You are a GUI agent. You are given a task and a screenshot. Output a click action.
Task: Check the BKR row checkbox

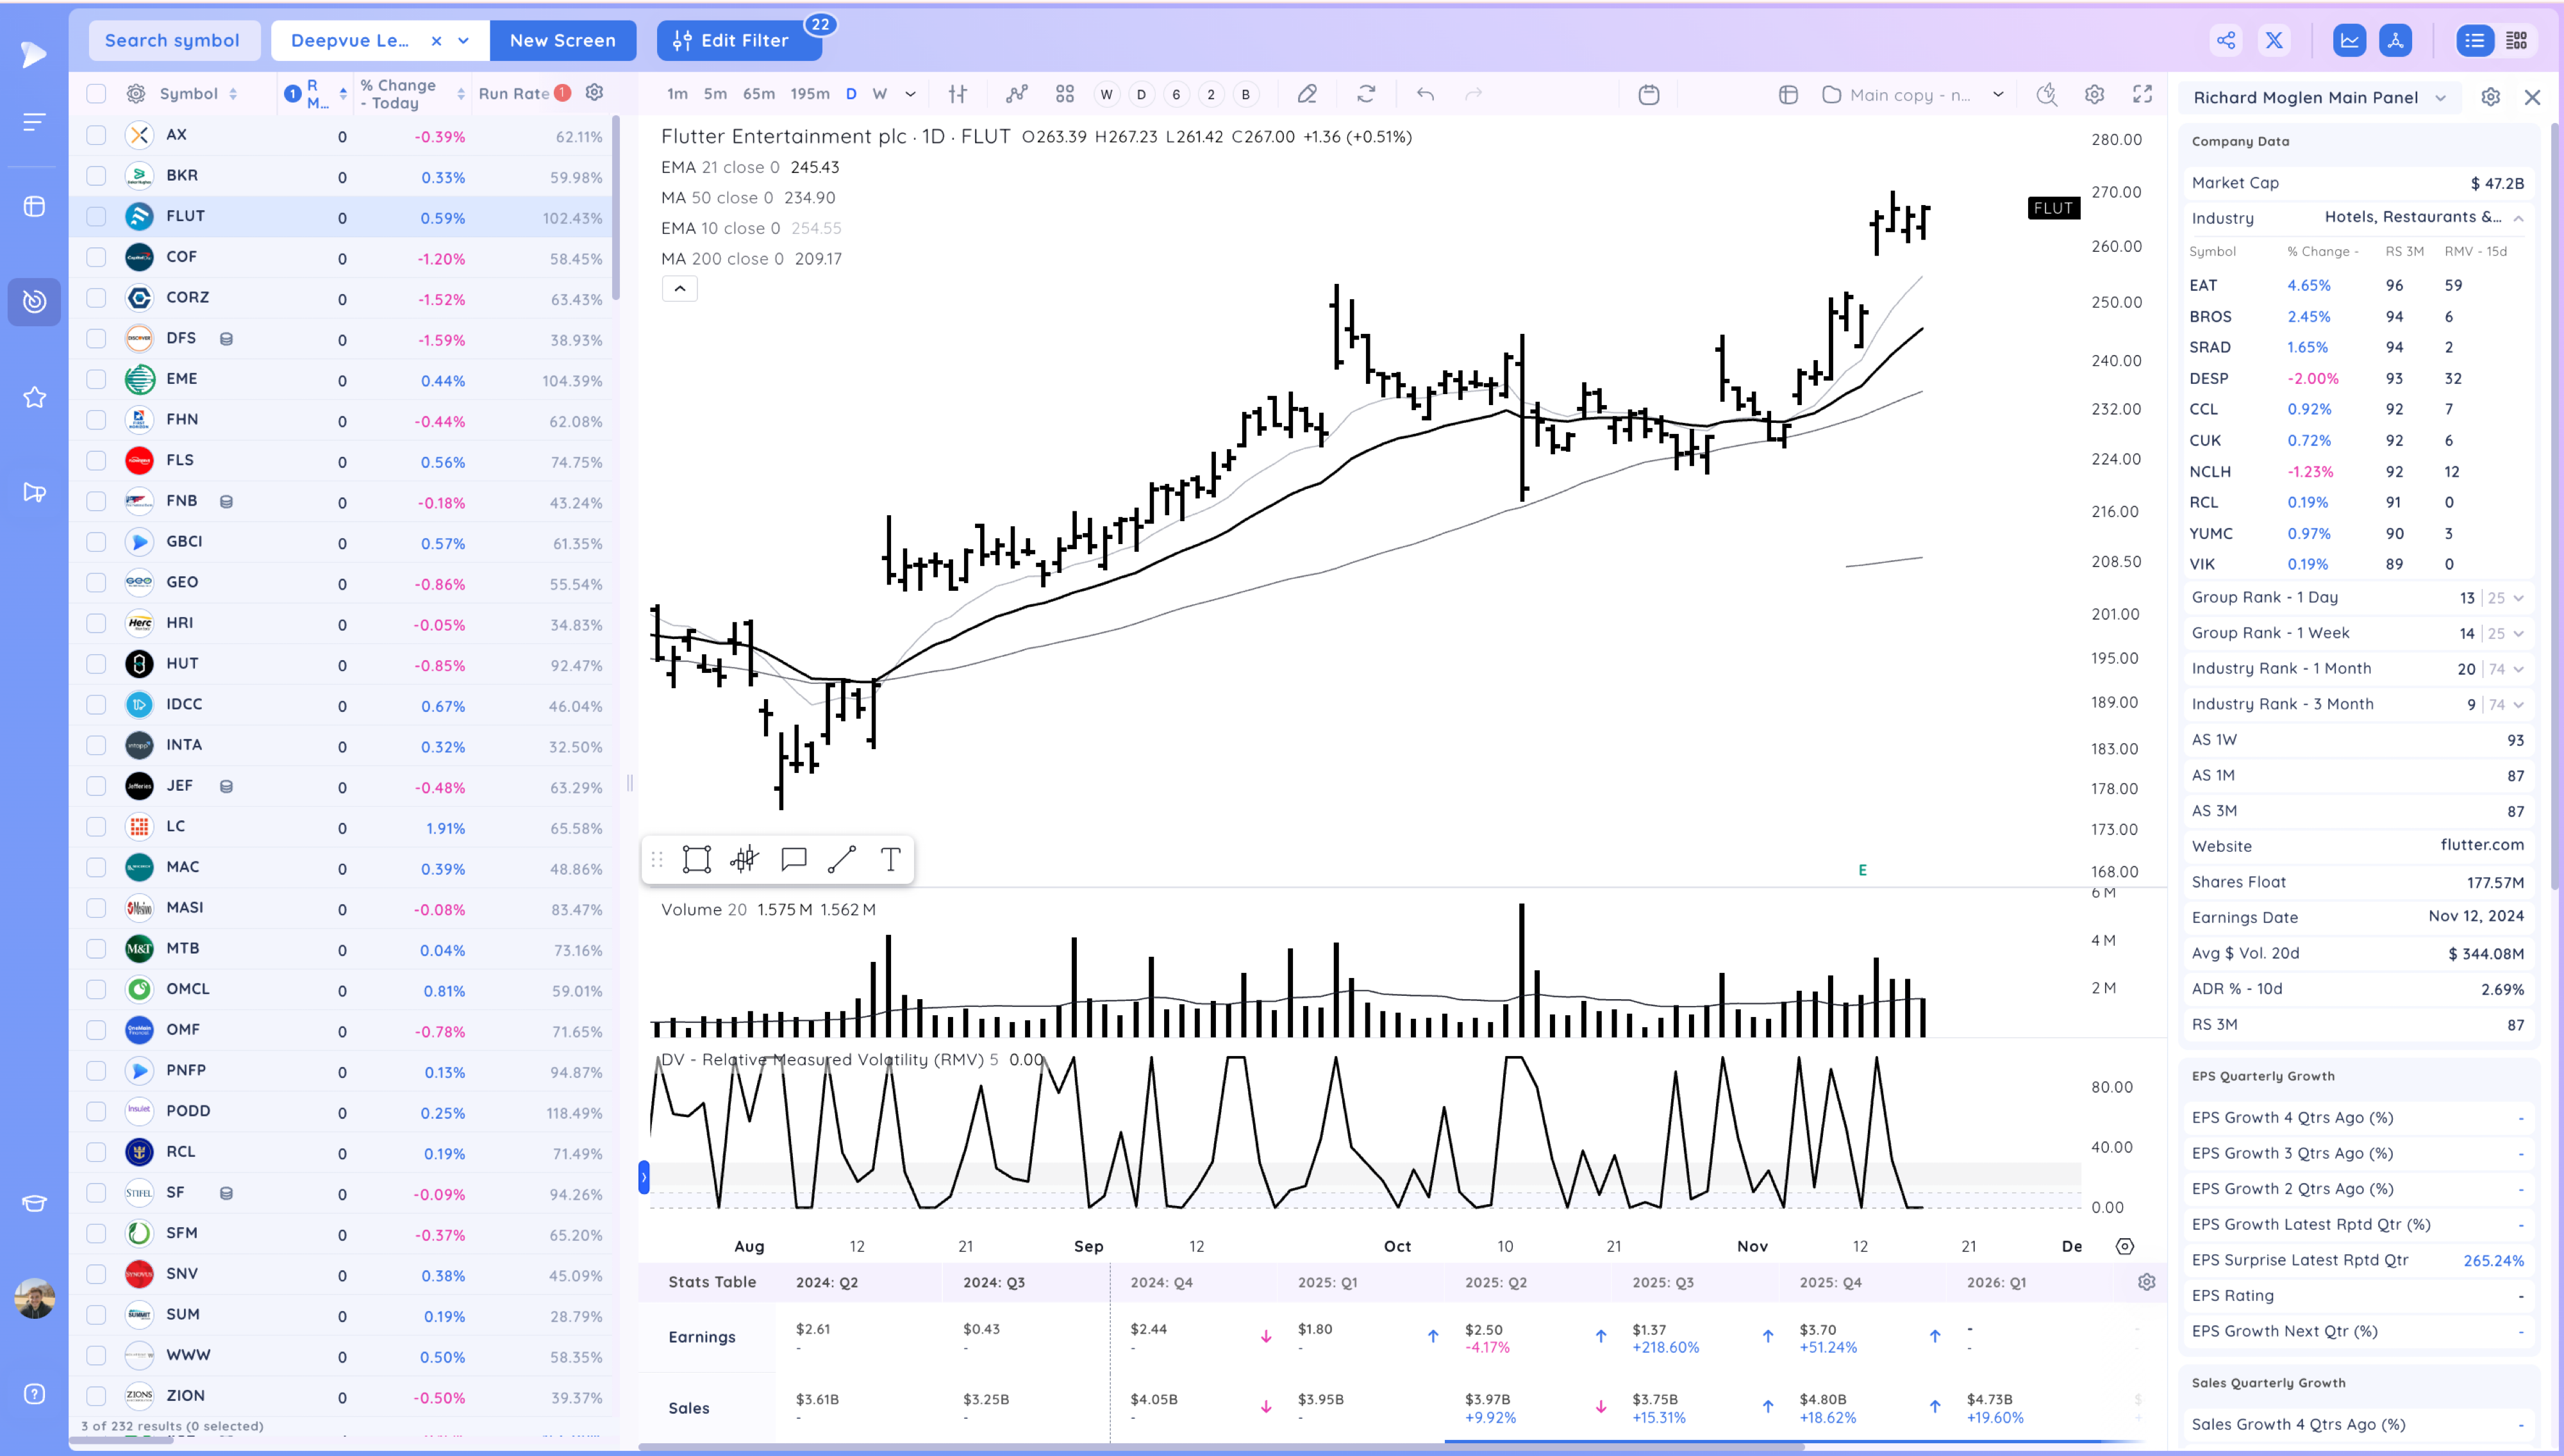[96, 176]
